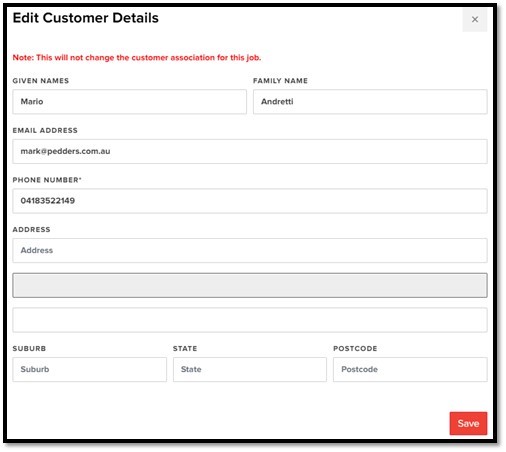Click the first Address line input
Viewport: 506px width, 452px height.
tap(250, 250)
